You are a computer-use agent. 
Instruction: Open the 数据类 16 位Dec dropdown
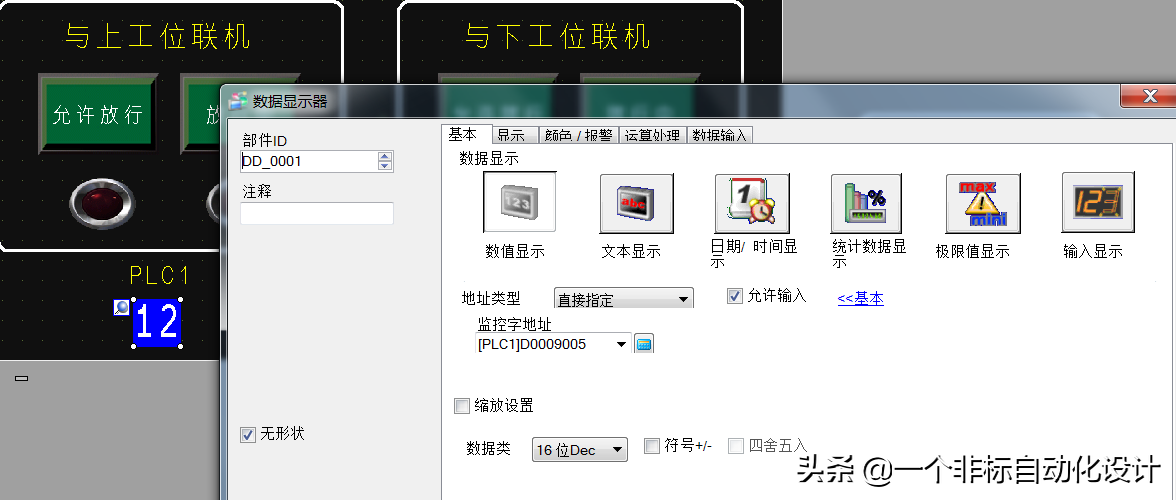point(579,450)
